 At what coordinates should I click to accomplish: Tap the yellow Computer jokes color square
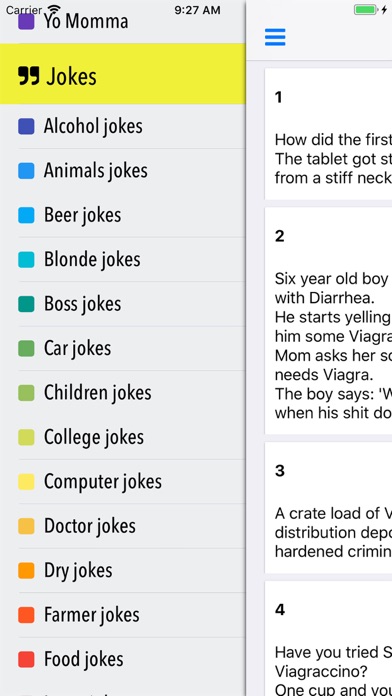click(26, 482)
